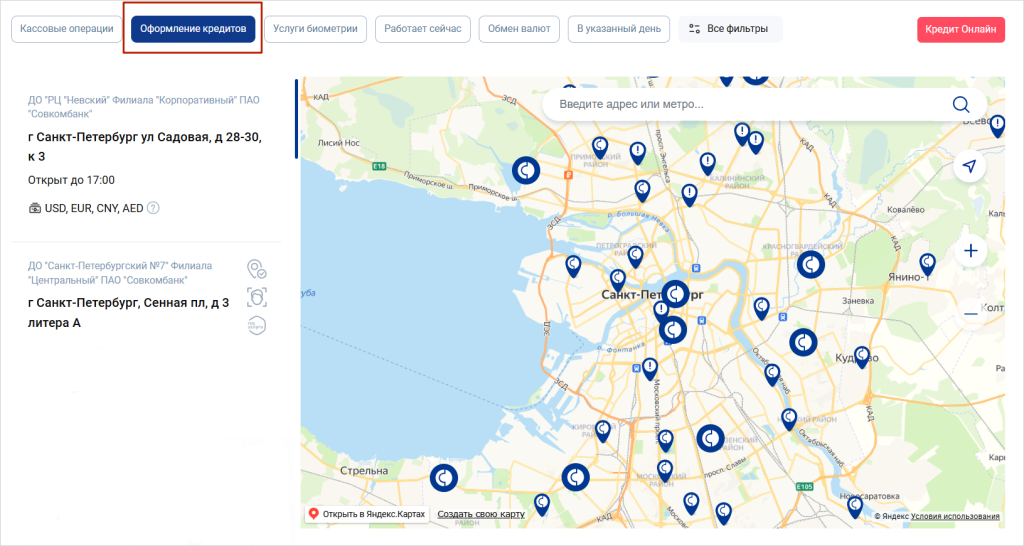Image resolution: width=1024 pixels, height=546 pixels.
Task: Click the ДО "Санкт-Петербургский №7" branch name
Action: pyautogui.click(x=120, y=273)
